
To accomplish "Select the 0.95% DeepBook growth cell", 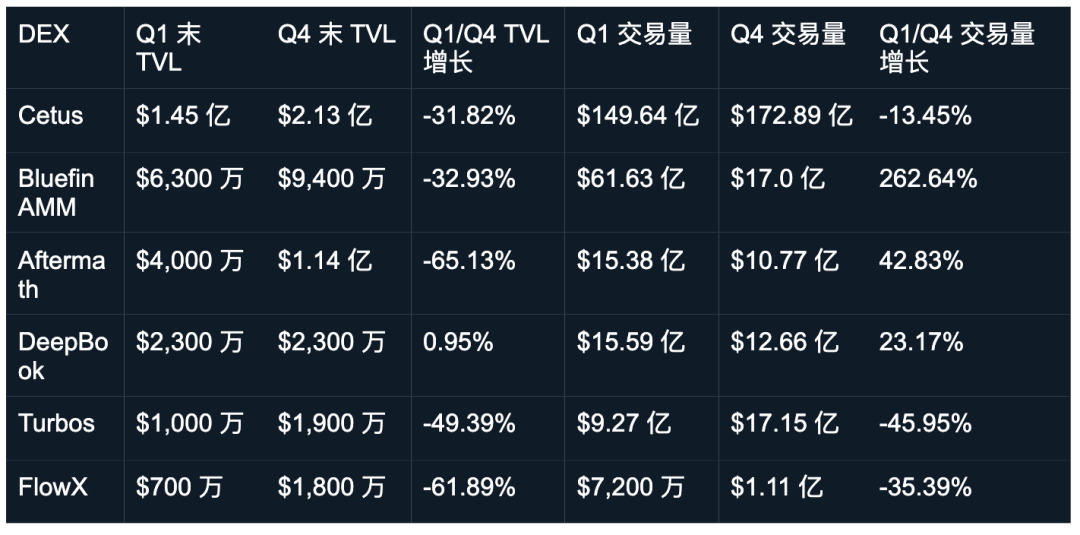I will 458,342.
